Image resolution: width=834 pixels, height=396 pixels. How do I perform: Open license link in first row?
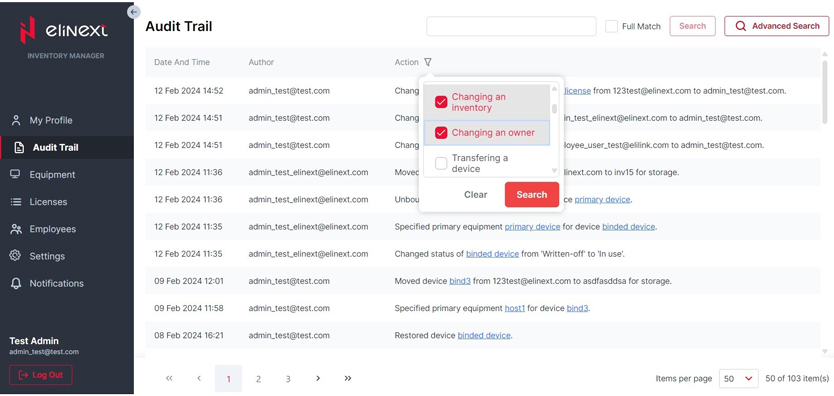(x=577, y=91)
